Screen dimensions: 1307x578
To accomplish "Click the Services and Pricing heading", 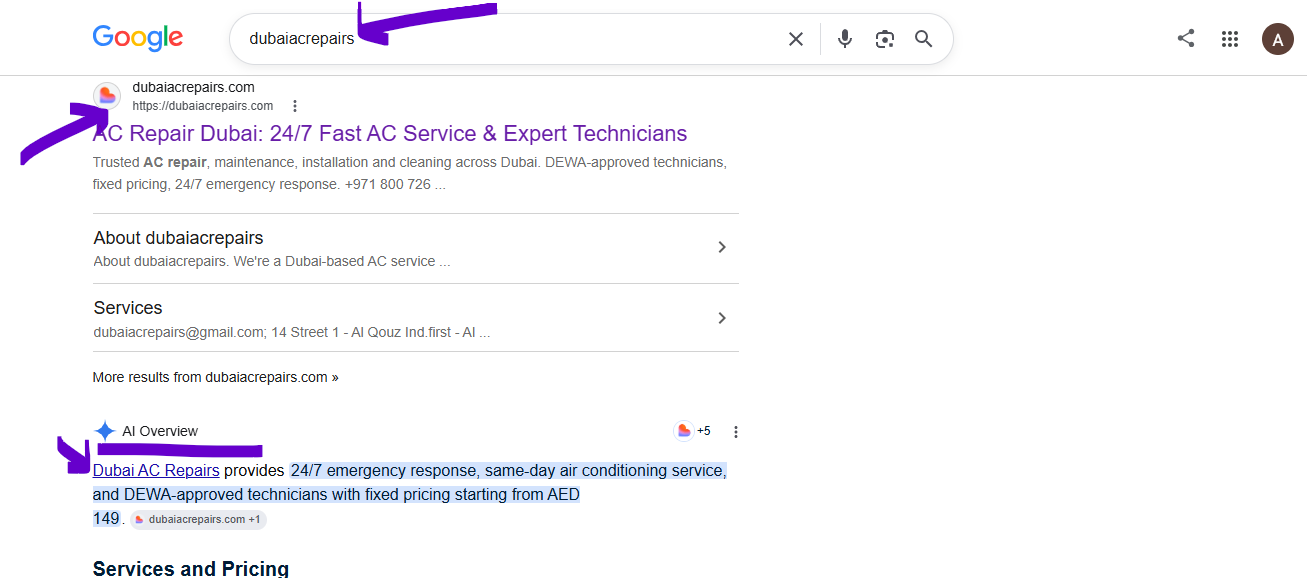I will tap(191, 567).
